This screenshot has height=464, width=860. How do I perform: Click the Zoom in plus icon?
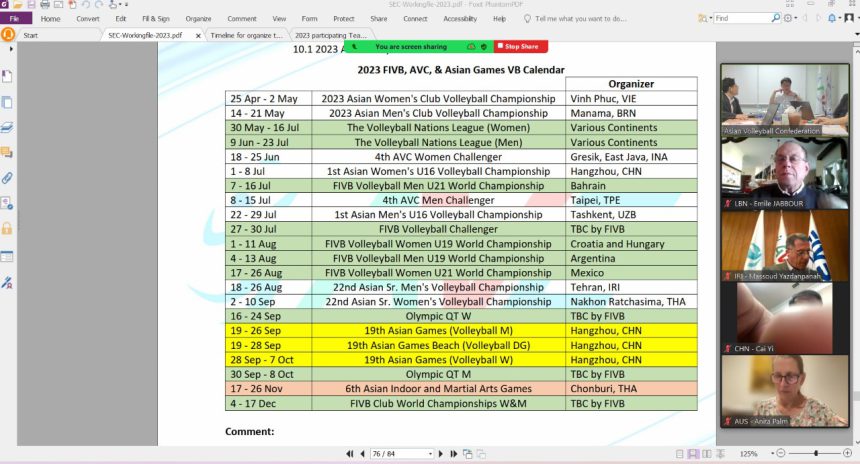point(847,453)
